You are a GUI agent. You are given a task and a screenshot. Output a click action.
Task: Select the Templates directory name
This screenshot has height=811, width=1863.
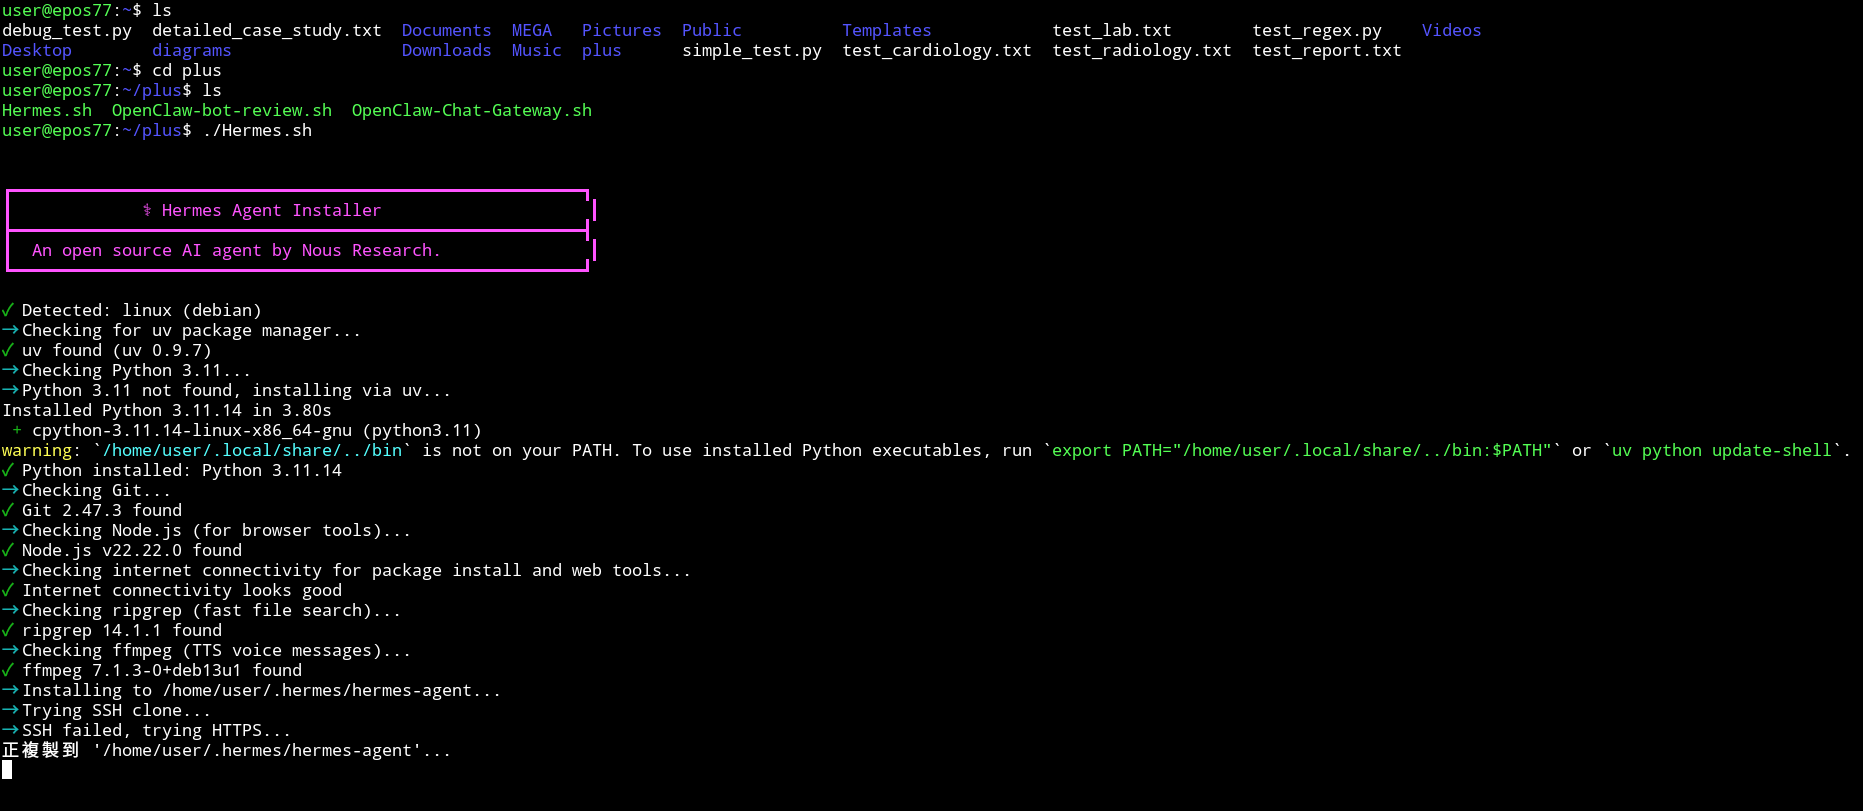tap(887, 31)
